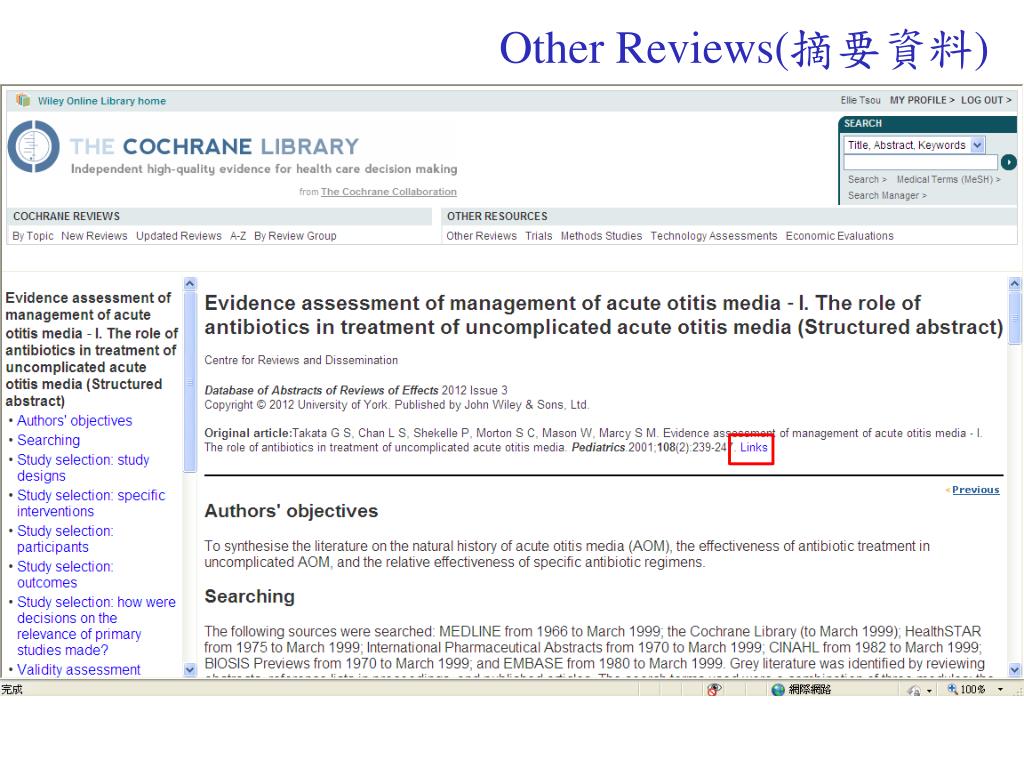Select Methods Studies menu item
Screen dimensions: 1024x768
[x=601, y=236]
